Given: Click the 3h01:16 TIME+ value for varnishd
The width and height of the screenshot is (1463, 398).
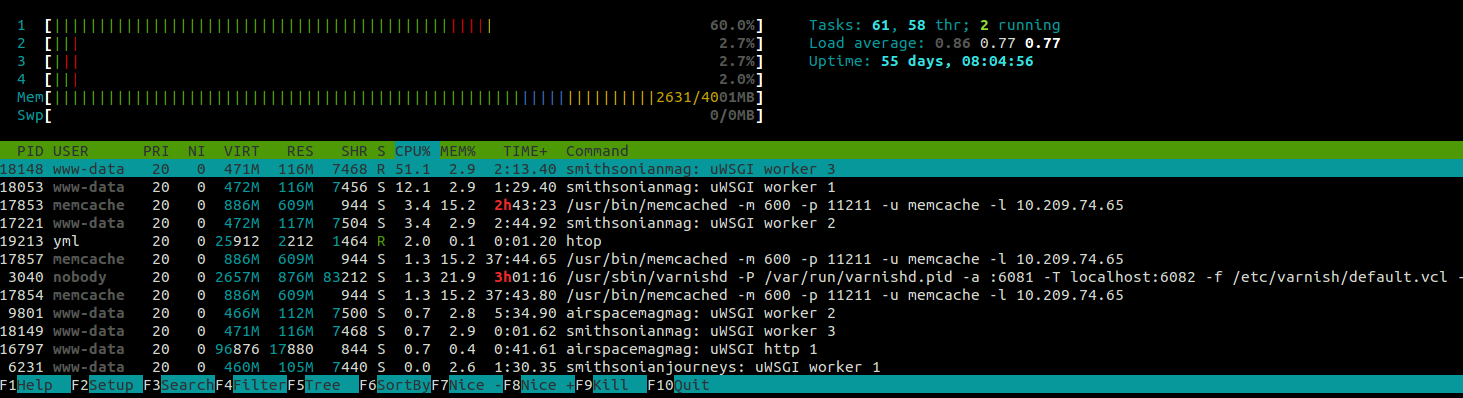Looking at the screenshot, I should 525,277.
